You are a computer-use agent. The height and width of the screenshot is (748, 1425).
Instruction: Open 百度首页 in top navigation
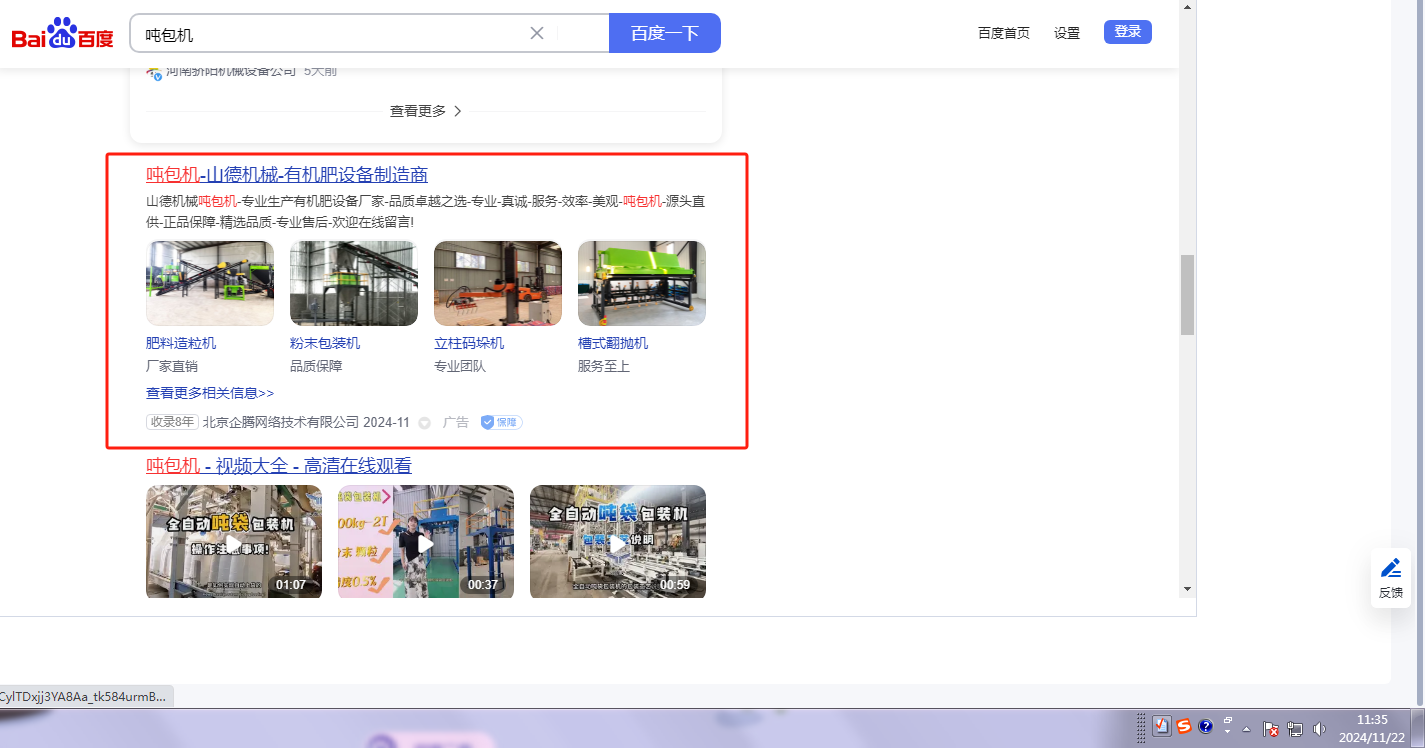click(x=1003, y=33)
